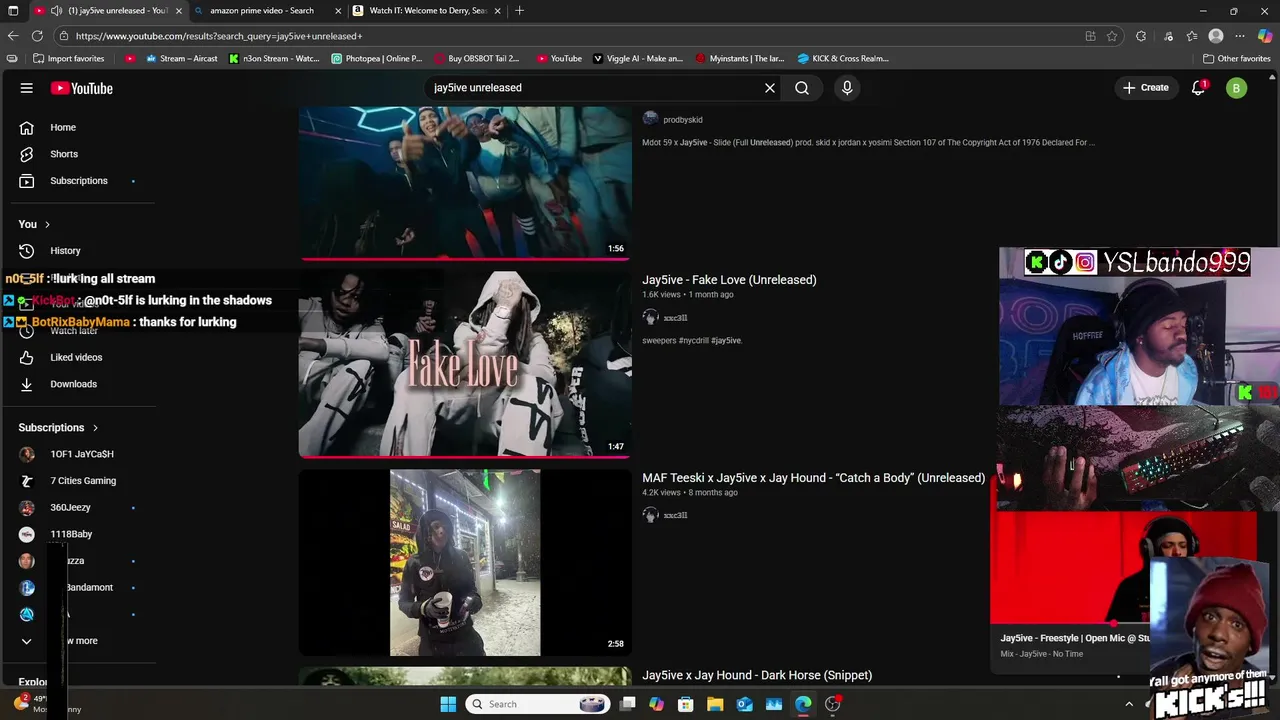Open Copilot icon in browser toolbar

click(x=1265, y=36)
